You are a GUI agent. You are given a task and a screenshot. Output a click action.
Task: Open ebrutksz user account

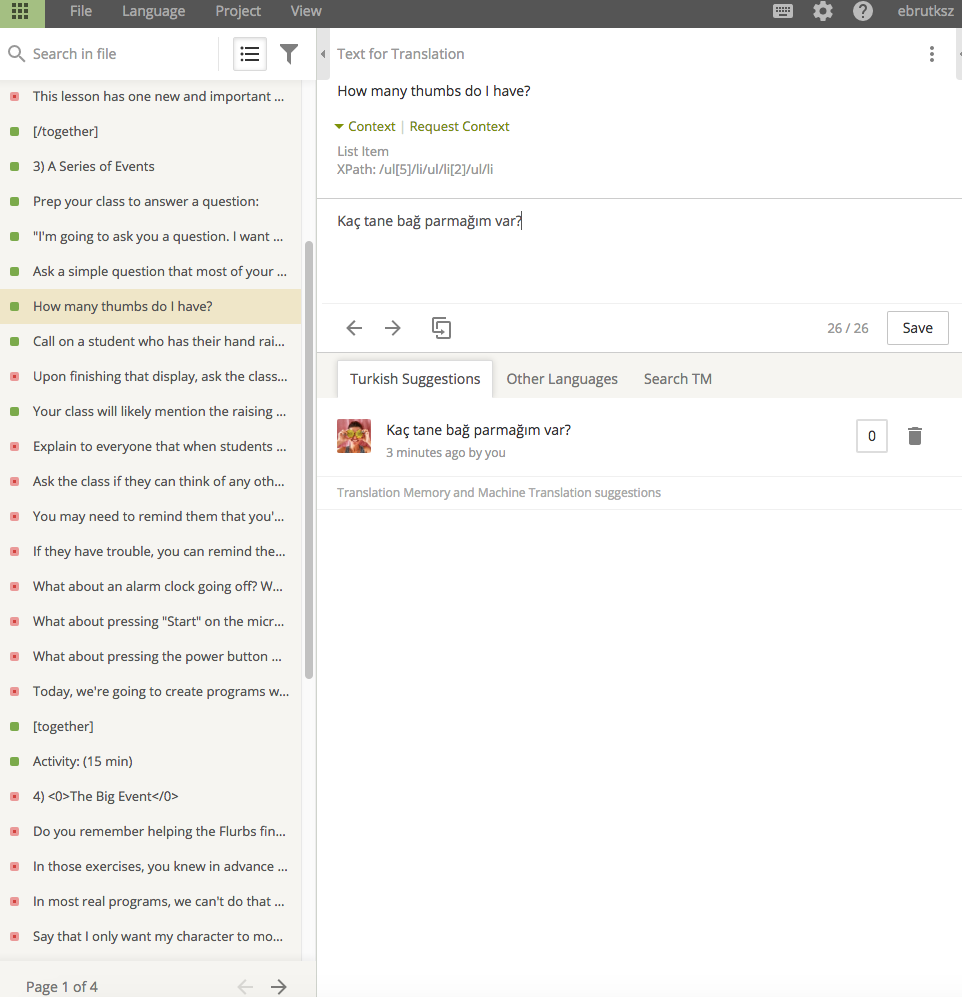tap(925, 11)
